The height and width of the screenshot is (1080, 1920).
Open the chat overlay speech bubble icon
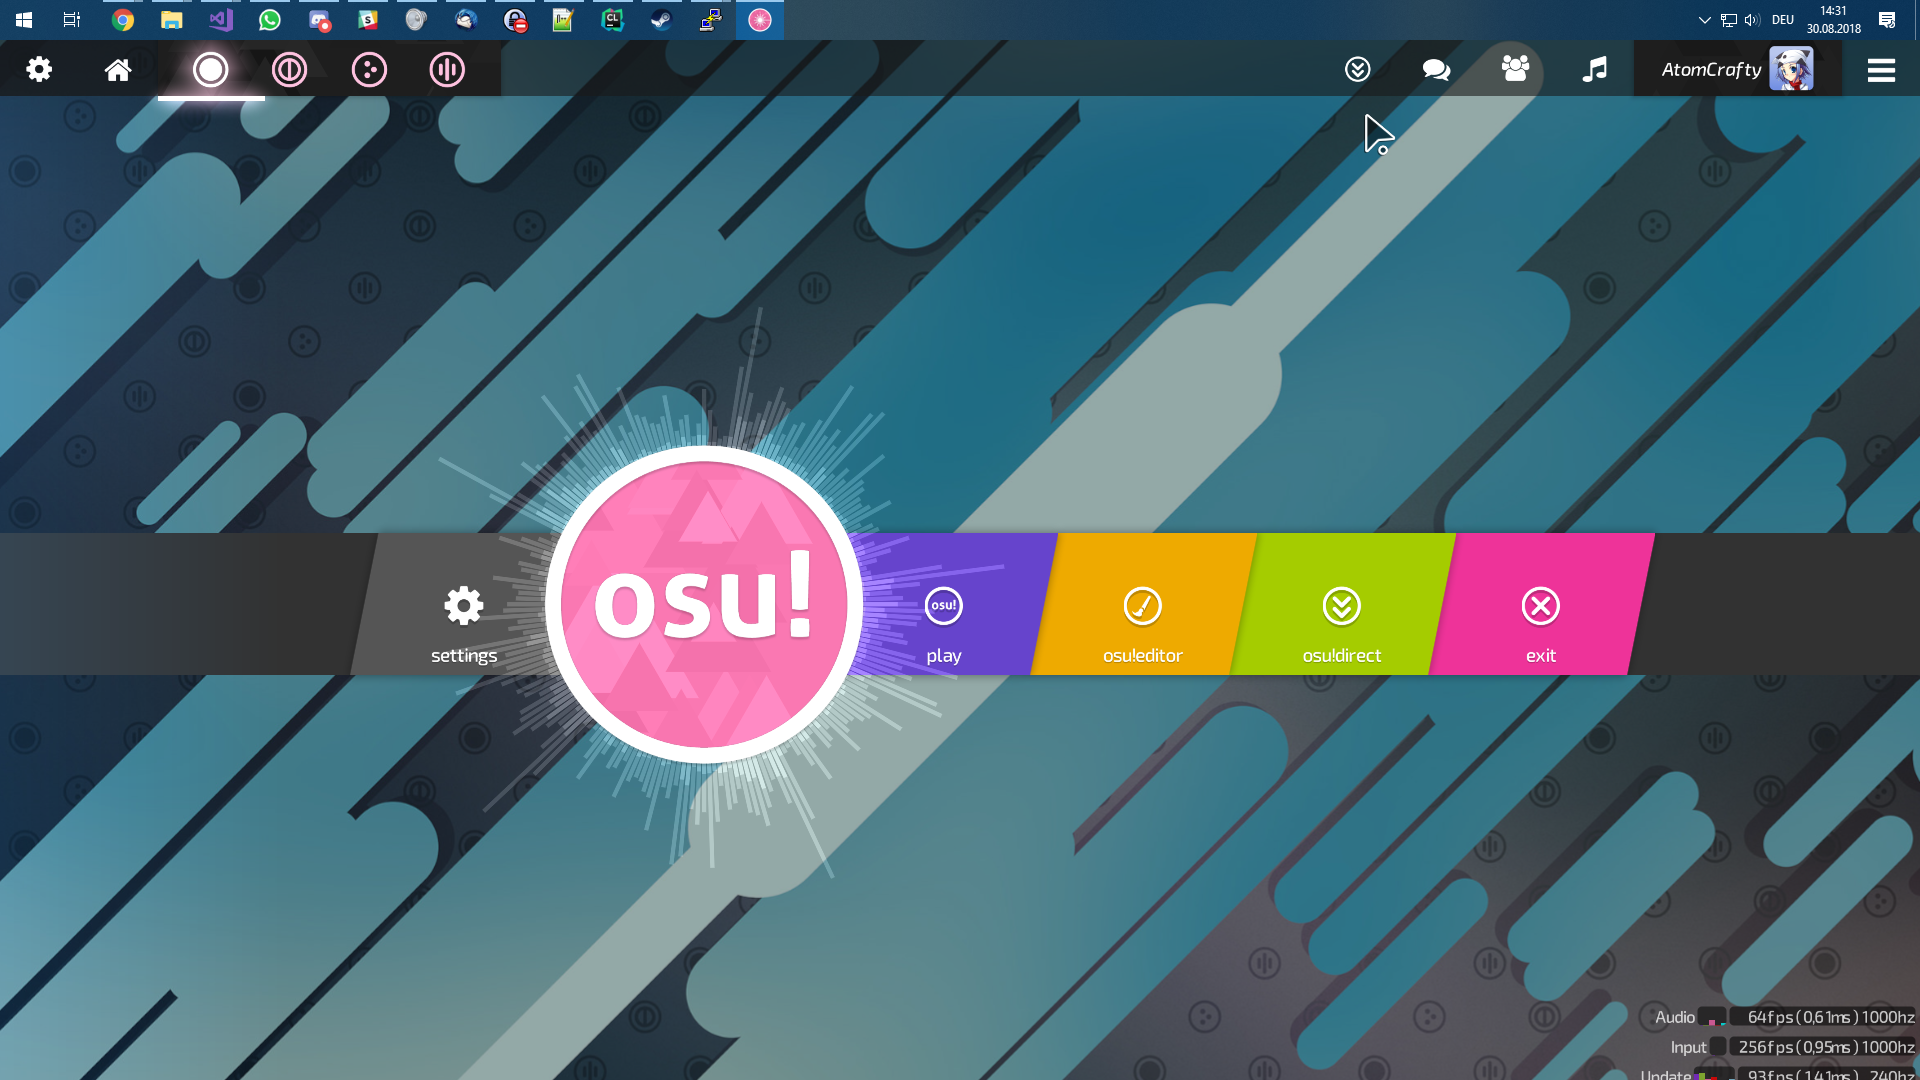[1436, 69]
